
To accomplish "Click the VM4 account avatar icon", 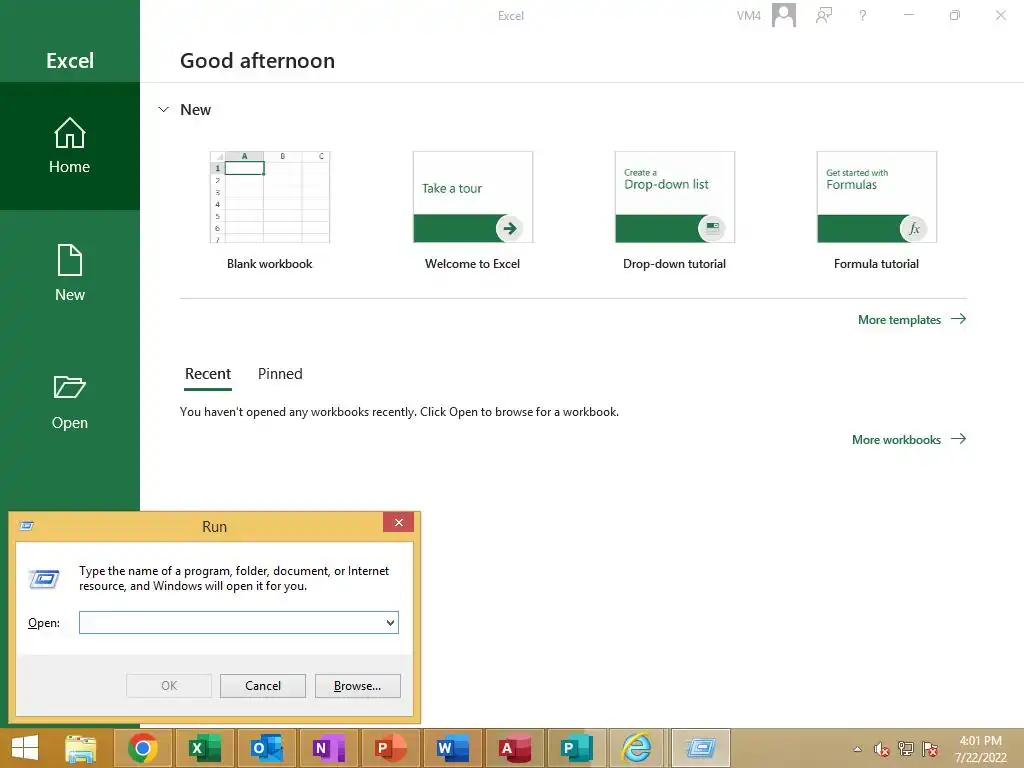I will (784, 15).
